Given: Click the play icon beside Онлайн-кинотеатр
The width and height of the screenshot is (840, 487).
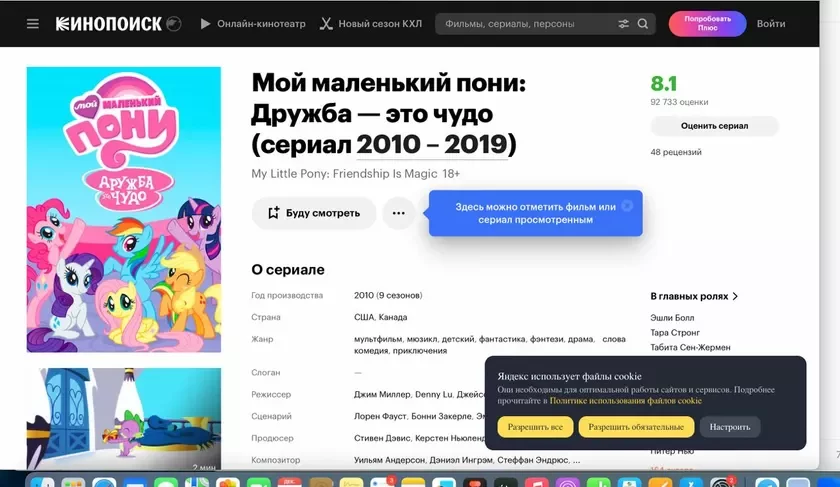Looking at the screenshot, I should tap(206, 24).
